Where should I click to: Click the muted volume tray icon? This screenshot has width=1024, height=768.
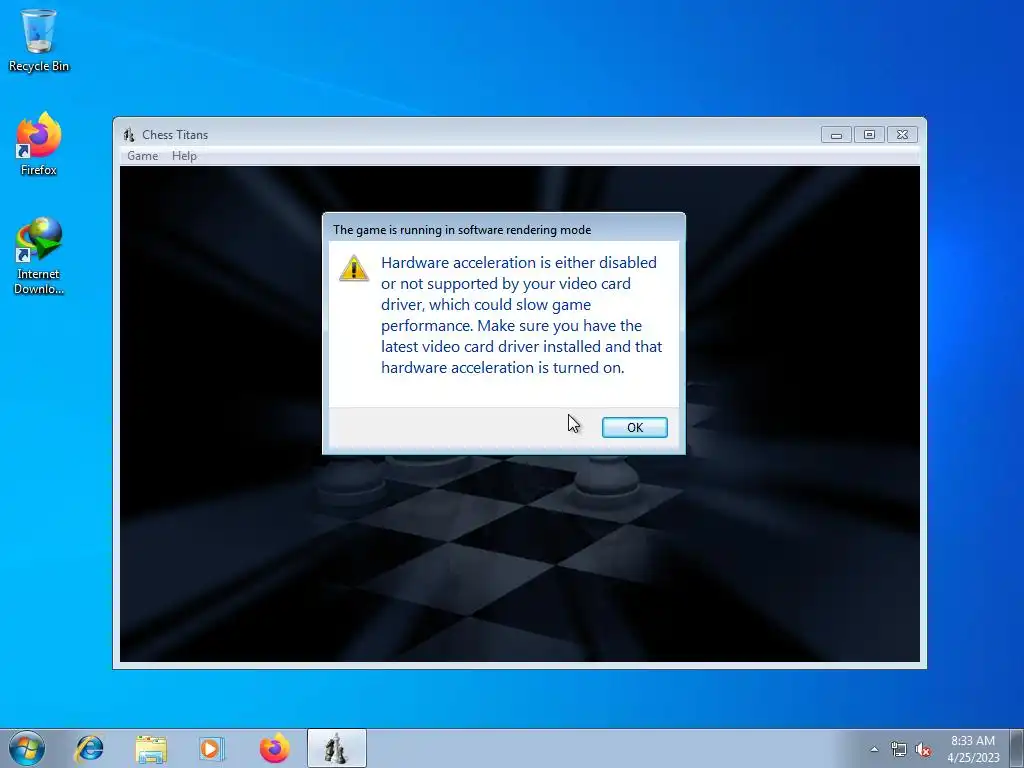pos(923,750)
